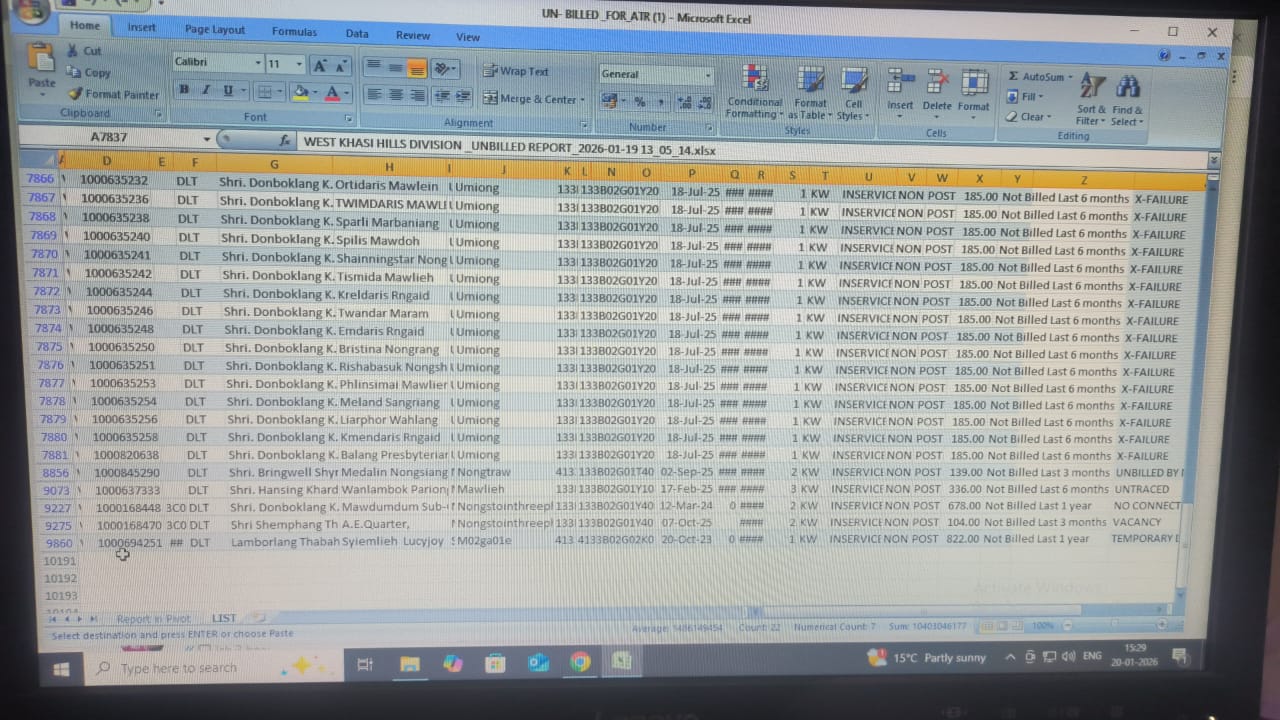The image size is (1280, 720).
Task: Click the Insert Cells icon
Action: 899,82
